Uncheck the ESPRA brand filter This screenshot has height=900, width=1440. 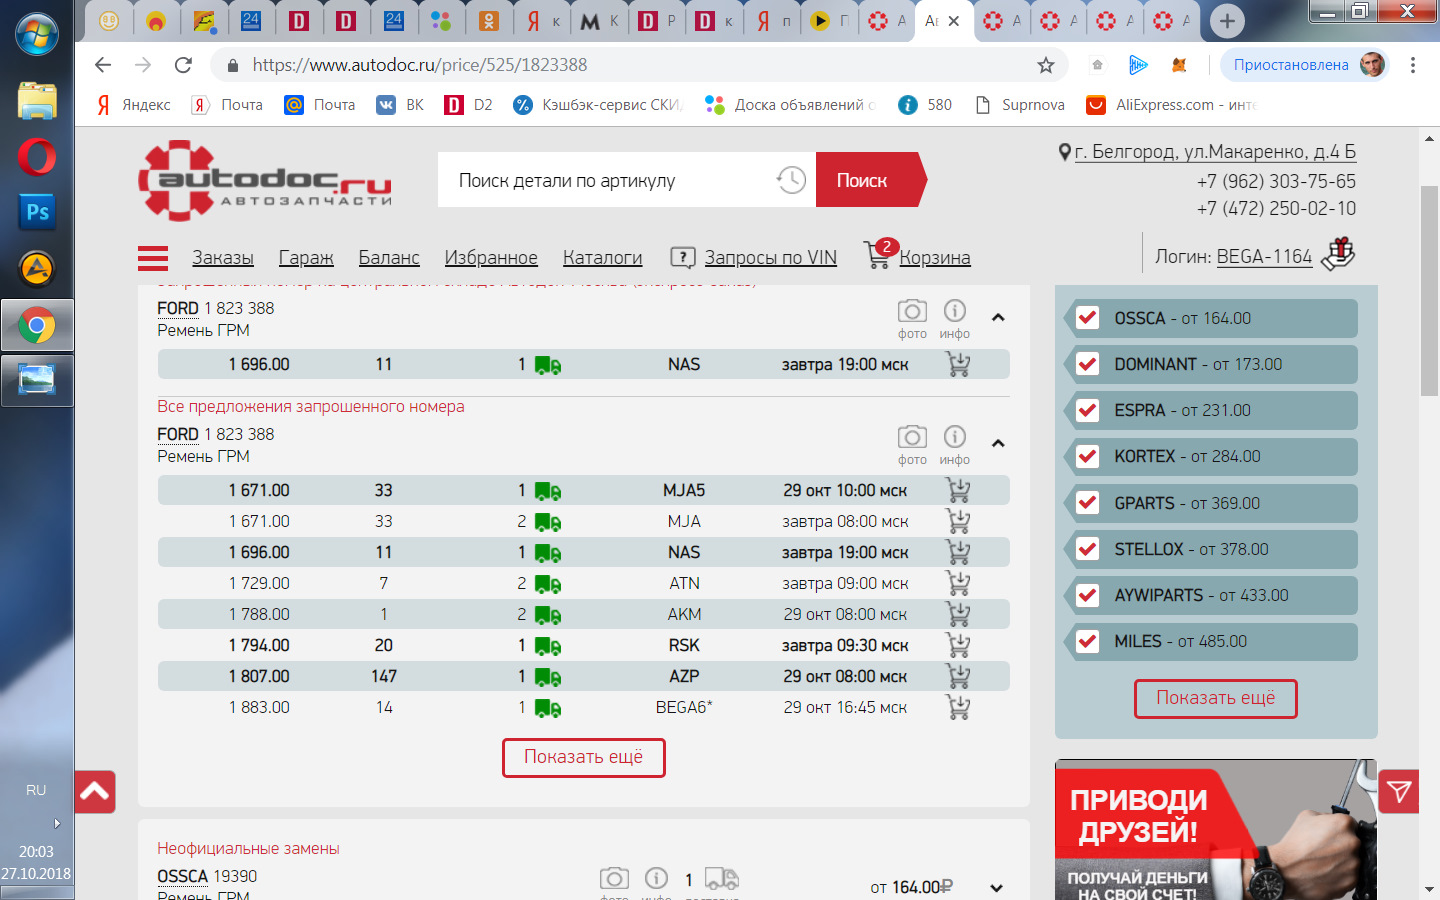(1088, 410)
